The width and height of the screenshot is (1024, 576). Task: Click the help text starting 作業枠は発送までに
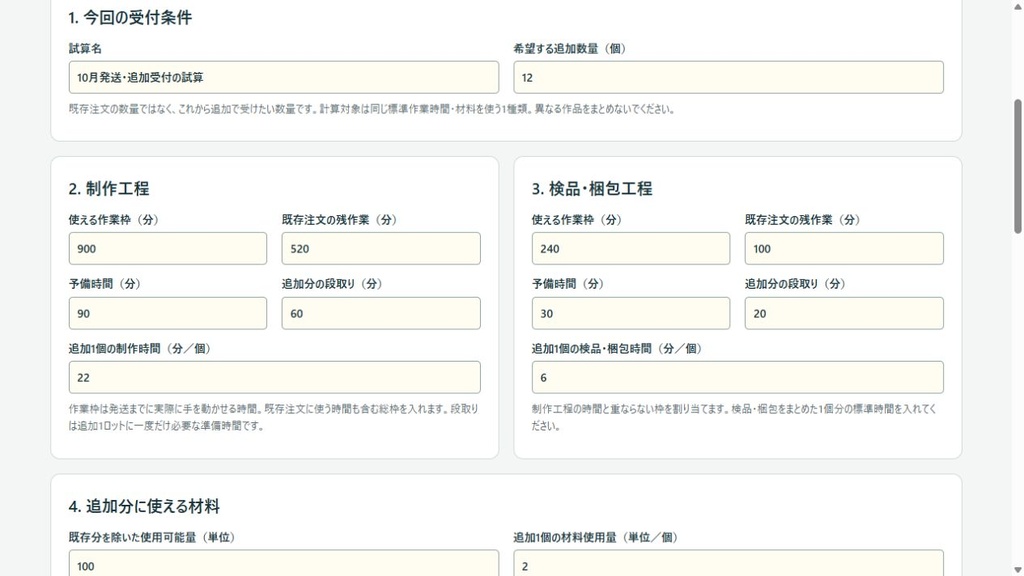tap(274, 417)
